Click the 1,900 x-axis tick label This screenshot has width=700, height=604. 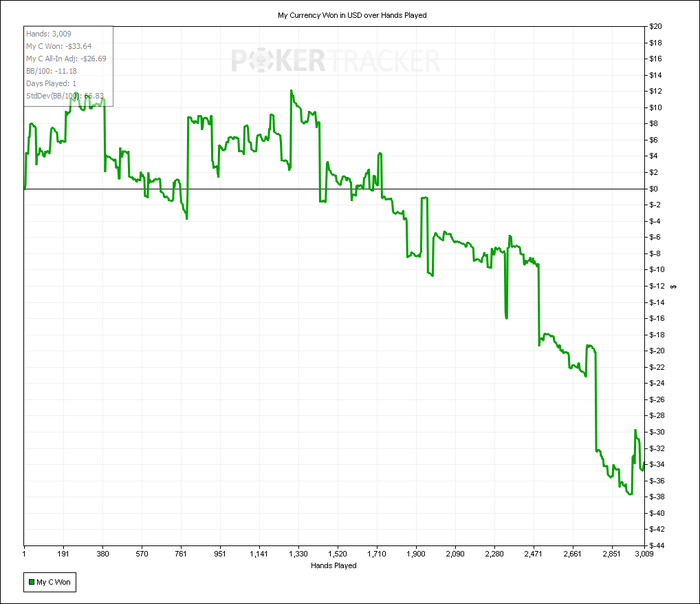click(416, 554)
